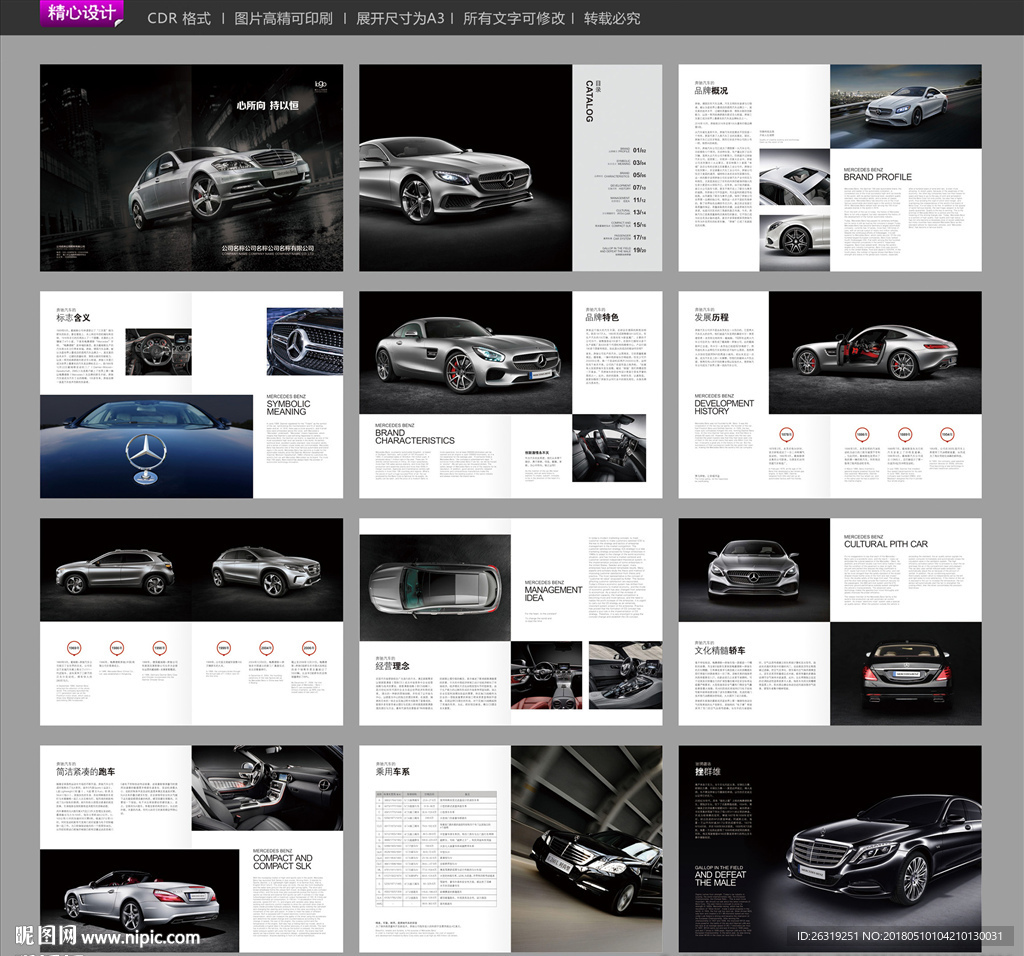Click the 'BRAND CHARACTERISTICS' heading
The height and width of the screenshot is (956, 1024).
pos(415,436)
